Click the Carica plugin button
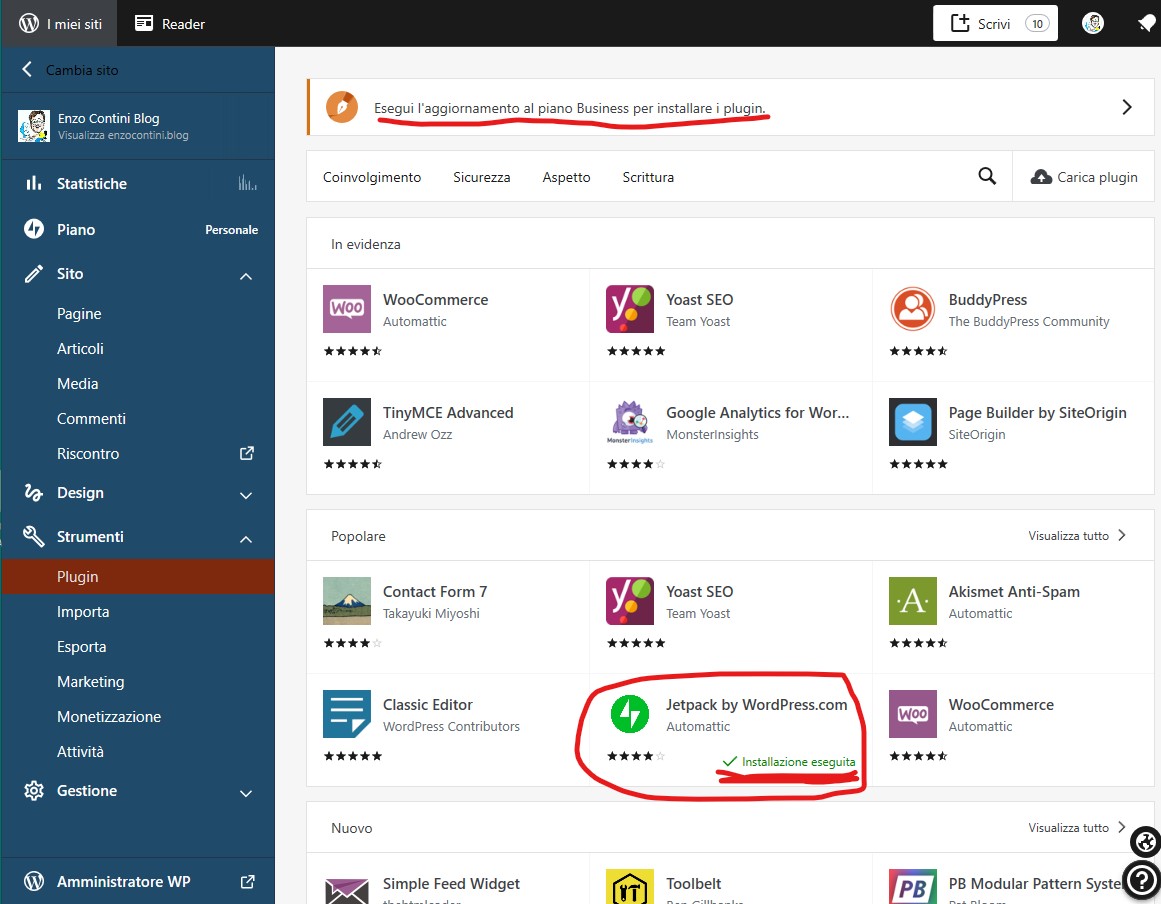This screenshot has height=904, width=1161. (1084, 177)
